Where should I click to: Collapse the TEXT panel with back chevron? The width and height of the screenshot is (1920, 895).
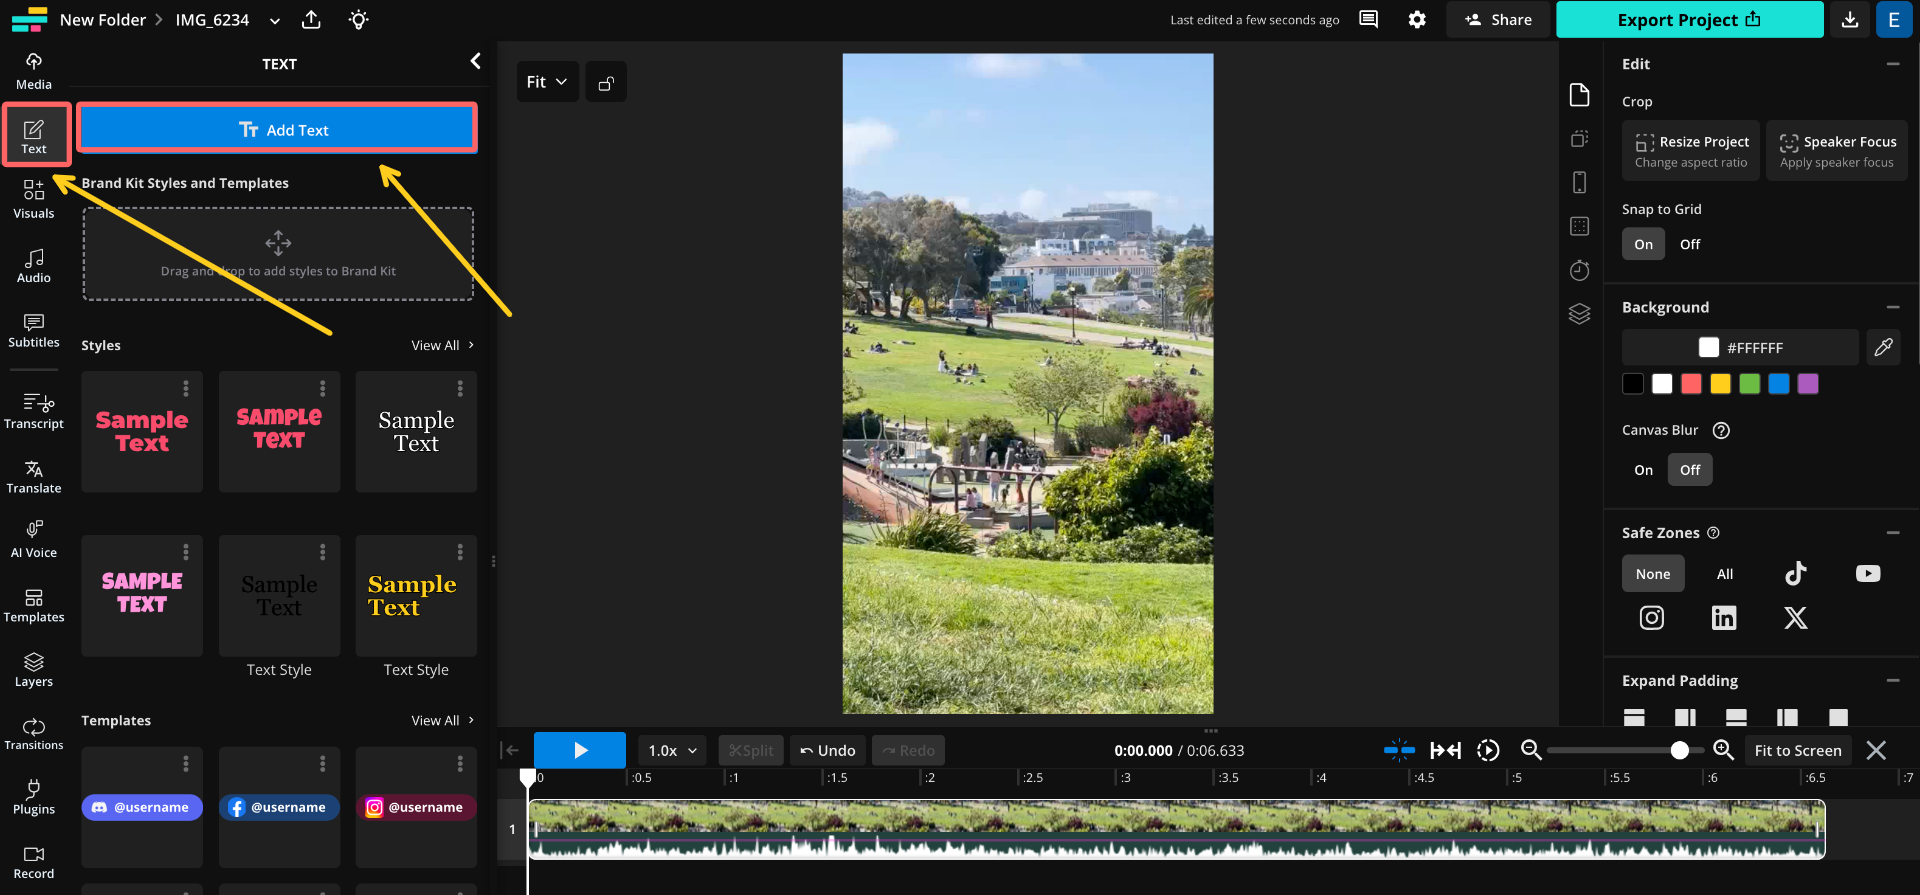pyautogui.click(x=475, y=62)
